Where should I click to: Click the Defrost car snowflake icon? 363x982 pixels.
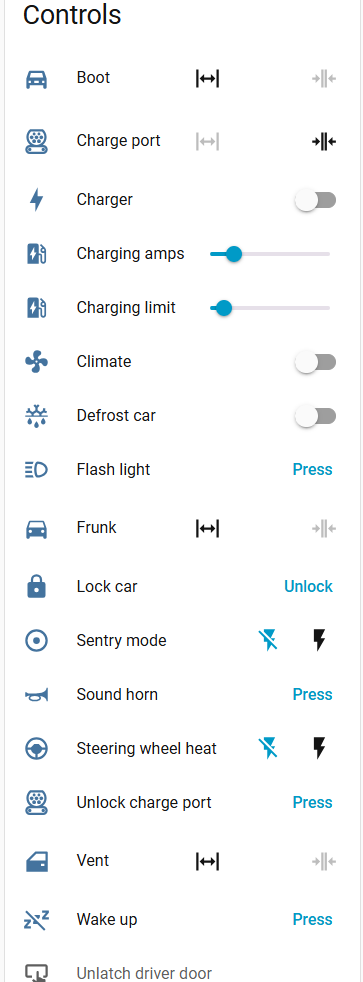pyautogui.click(x=36, y=416)
